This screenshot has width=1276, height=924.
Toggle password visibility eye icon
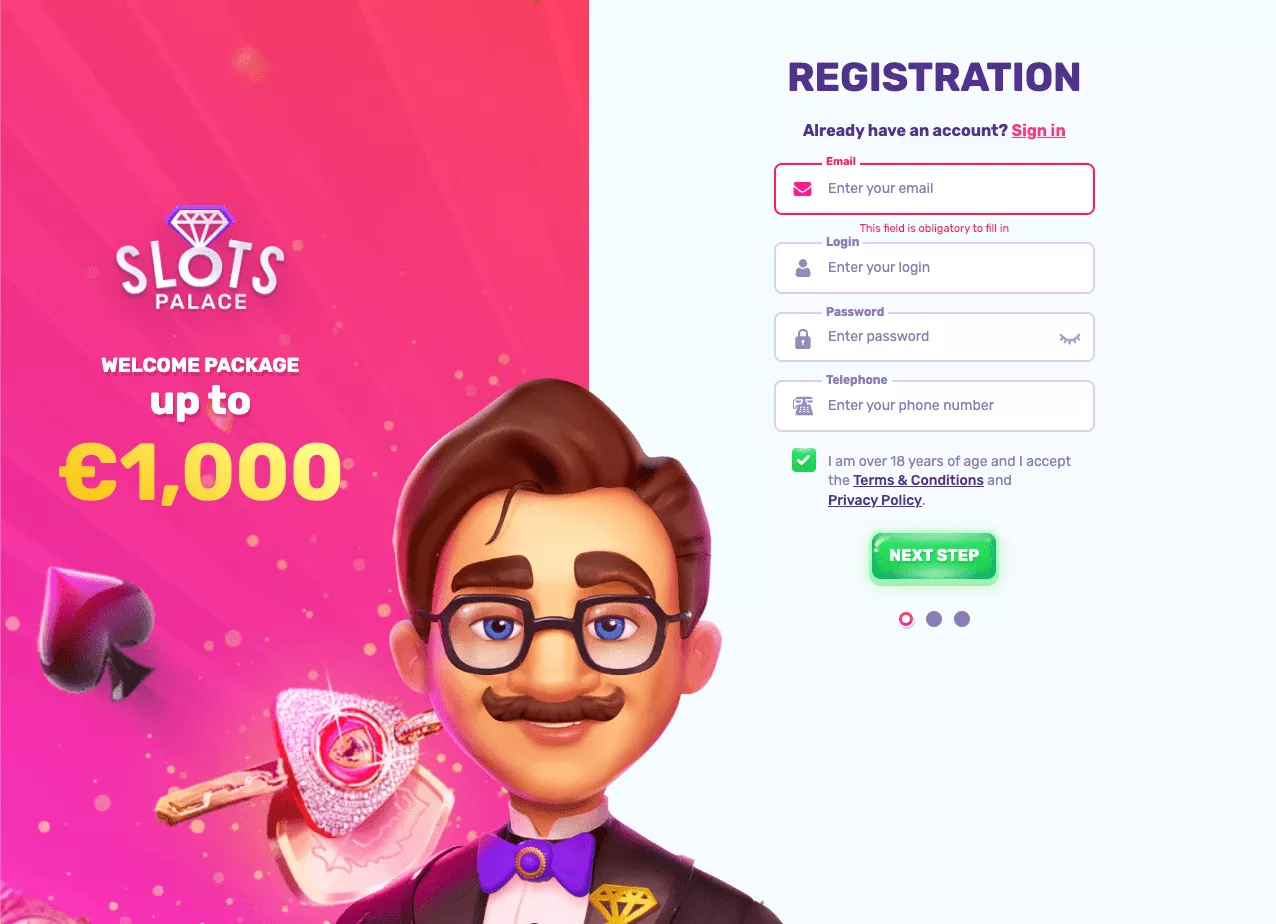(1070, 339)
